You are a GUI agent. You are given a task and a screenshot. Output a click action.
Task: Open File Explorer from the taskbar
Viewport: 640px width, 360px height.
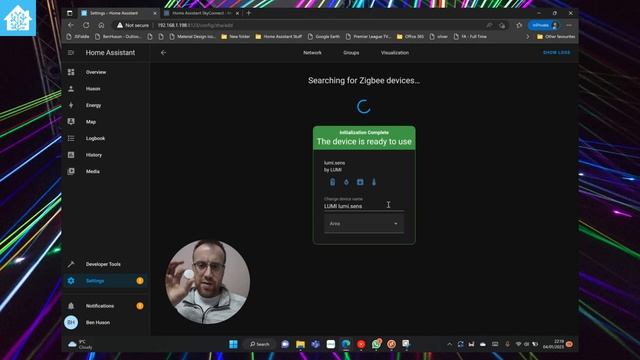(x=300, y=344)
